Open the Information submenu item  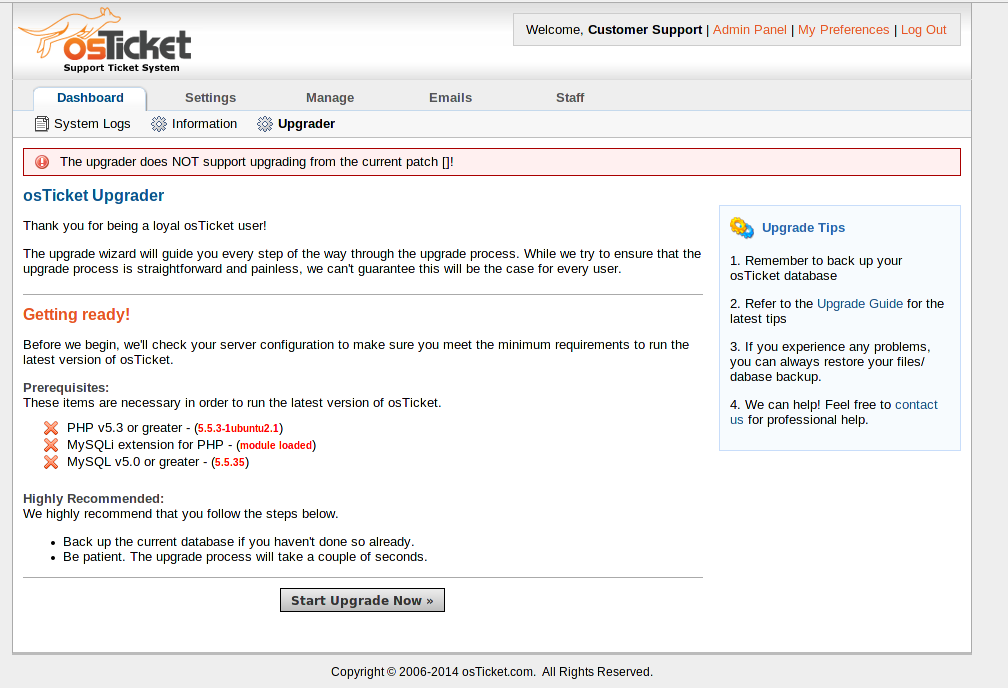204,123
